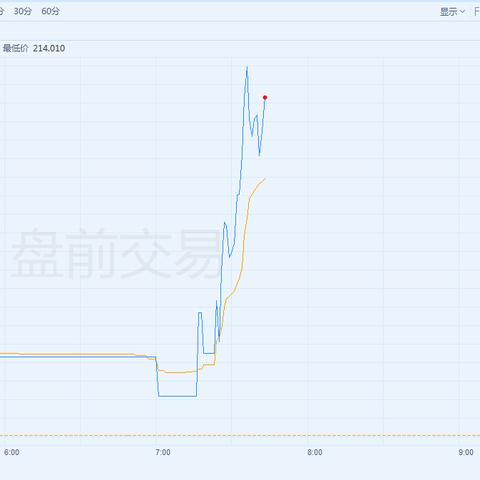Click the 9:00 time axis label
Screen dimensions: 480x480
(x=466, y=452)
